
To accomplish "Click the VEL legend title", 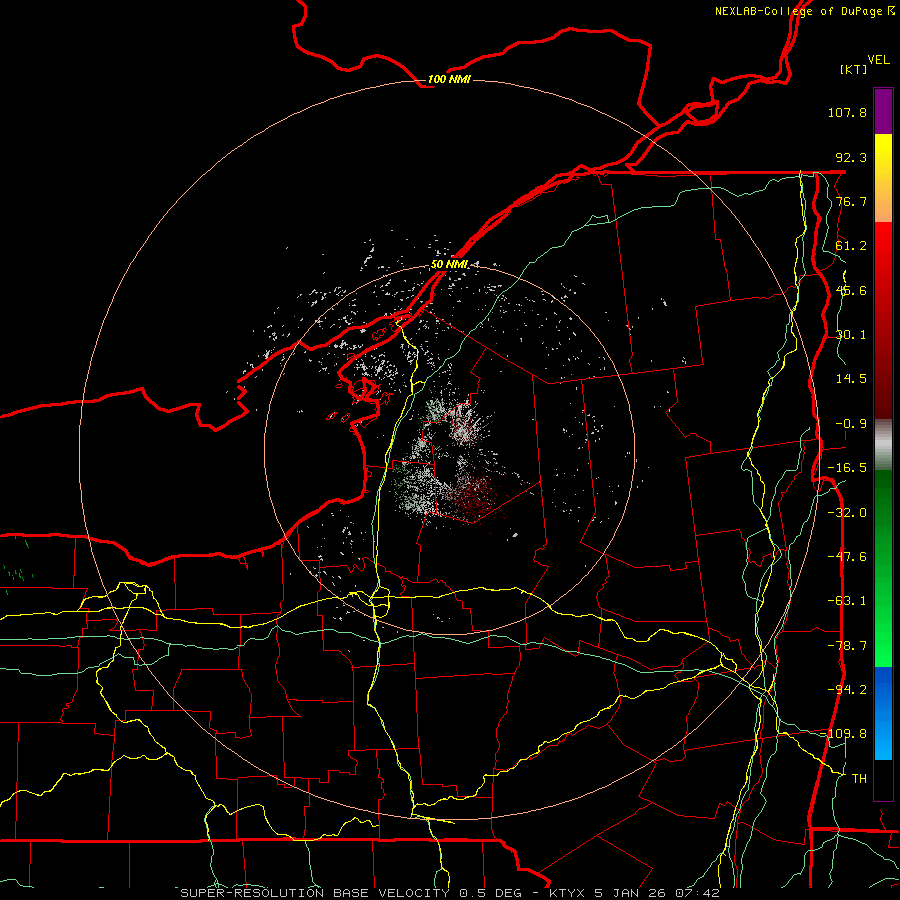I will tap(878, 60).
